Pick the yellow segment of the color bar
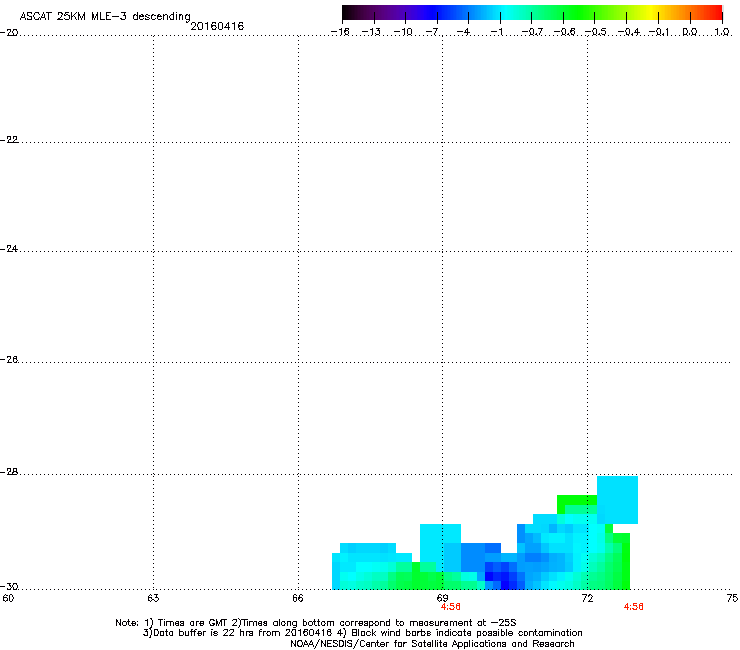This screenshot has height=650, width=740. click(651, 13)
